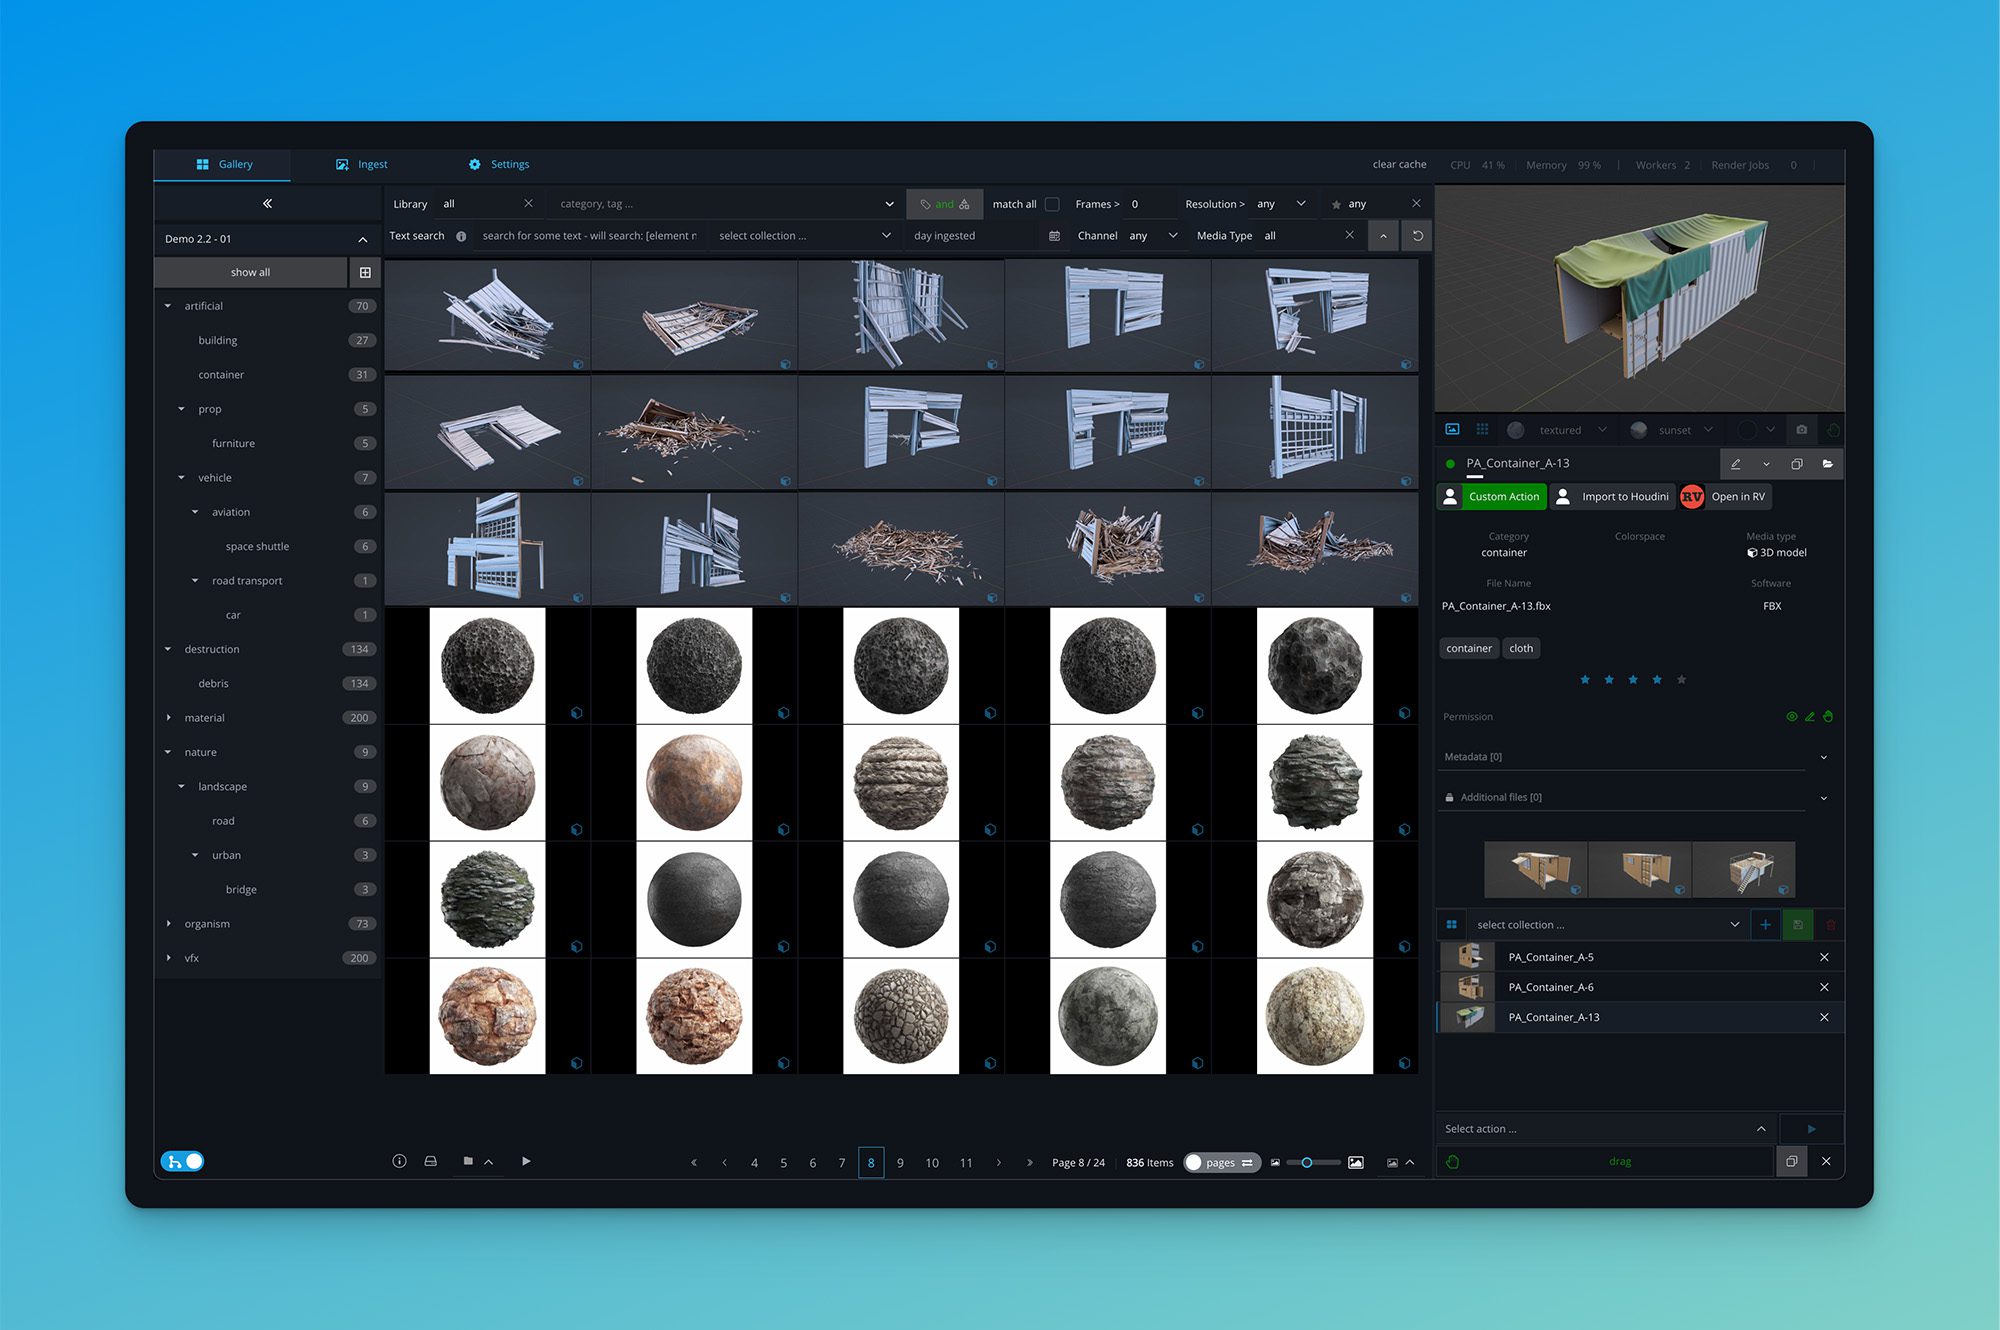This screenshot has width=2000, height=1330.
Task: Collapse the 'destruction' category in the sidebar
Action: pyautogui.click(x=168, y=649)
